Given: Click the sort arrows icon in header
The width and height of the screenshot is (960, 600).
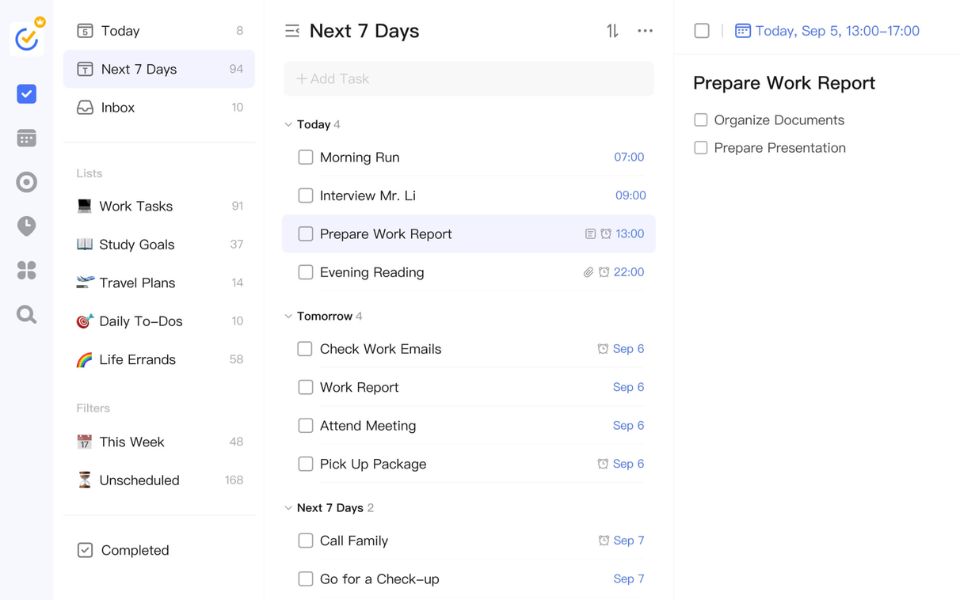Looking at the screenshot, I should tap(612, 31).
